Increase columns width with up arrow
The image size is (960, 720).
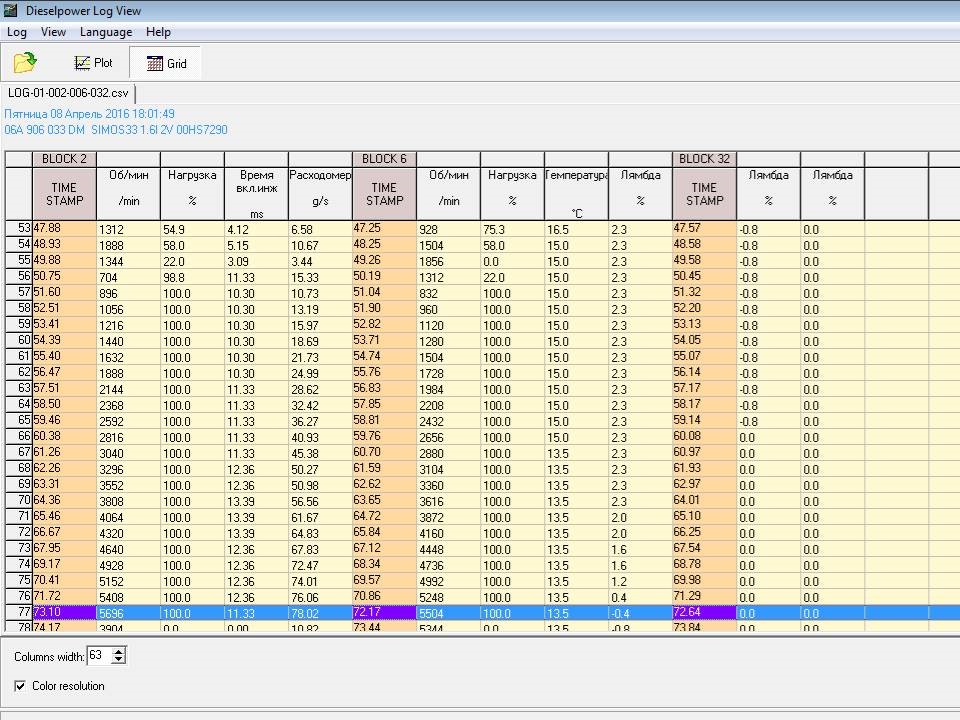click(119, 651)
